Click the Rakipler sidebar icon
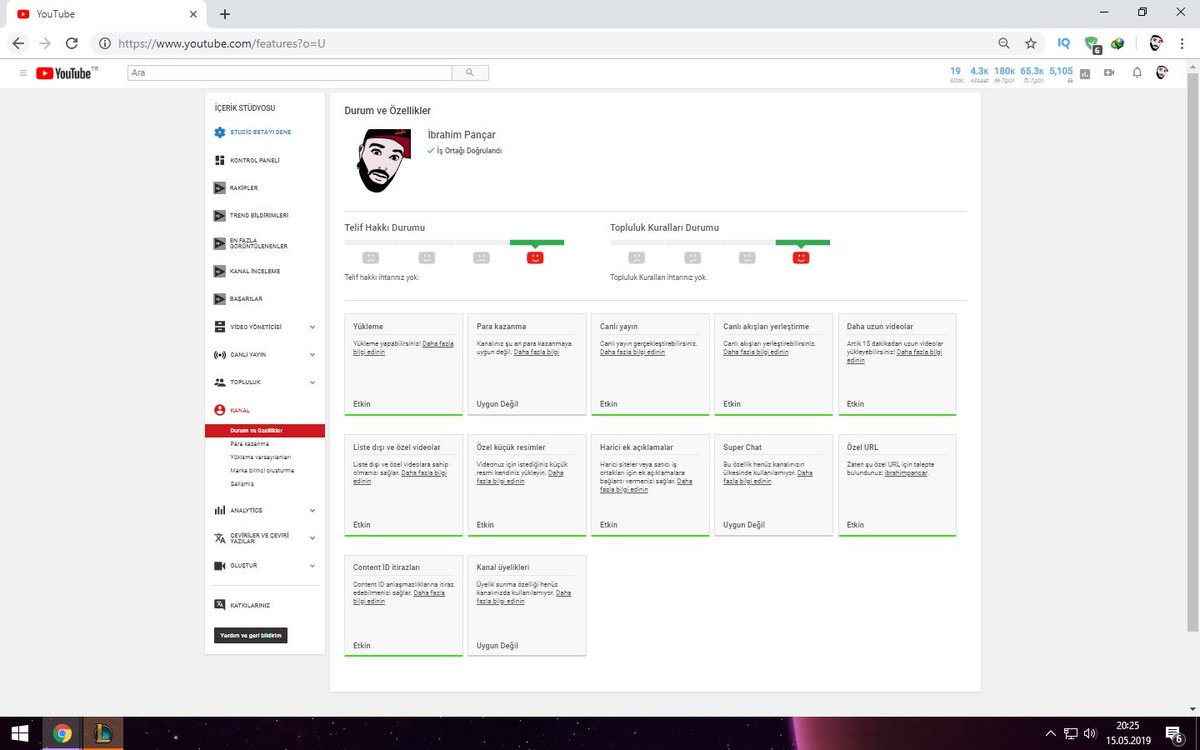 [220, 188]
